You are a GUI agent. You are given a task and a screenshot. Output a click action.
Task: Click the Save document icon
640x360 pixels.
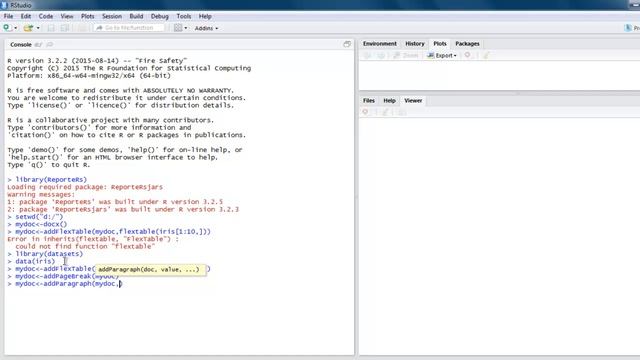click(x=51, y=28)
